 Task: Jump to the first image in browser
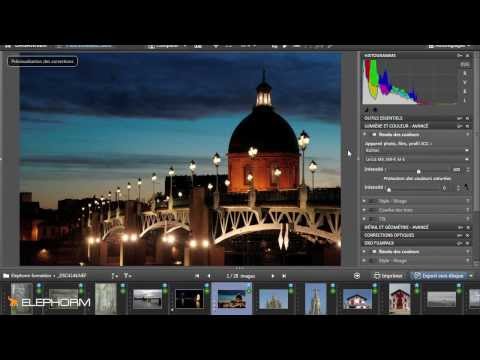click(197, 276)
